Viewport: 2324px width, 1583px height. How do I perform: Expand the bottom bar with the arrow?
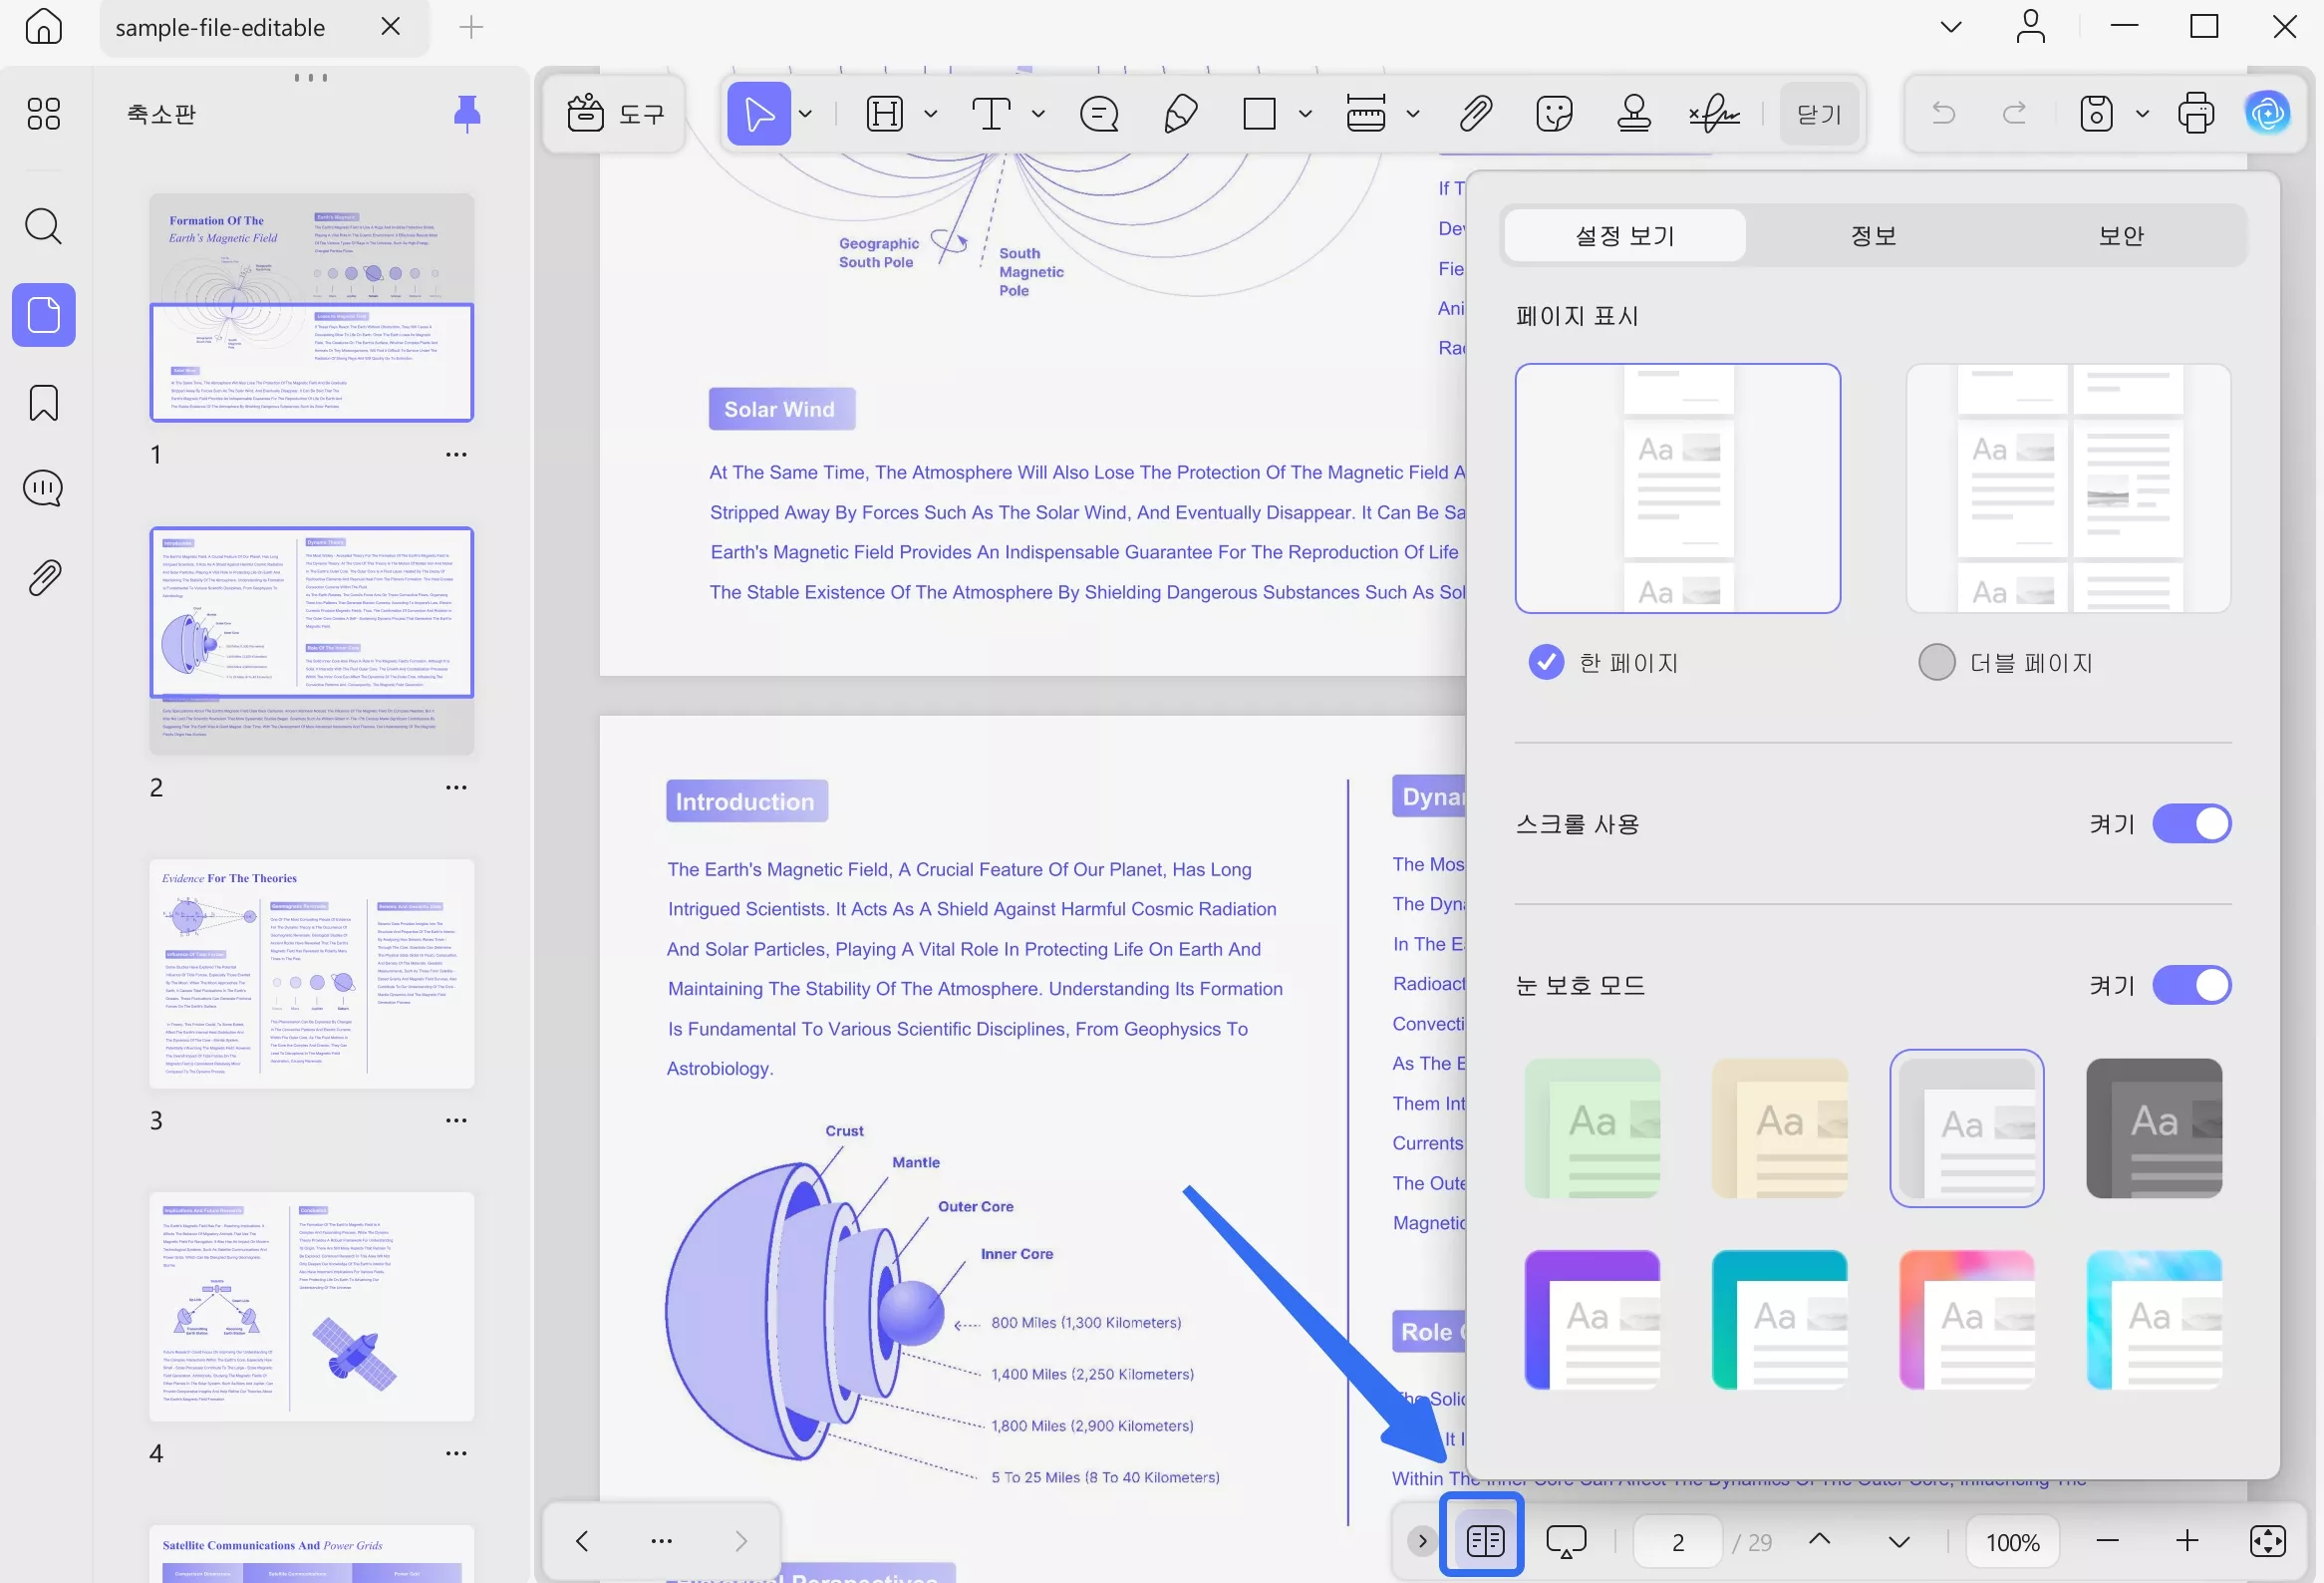tap(1422, 1541)
